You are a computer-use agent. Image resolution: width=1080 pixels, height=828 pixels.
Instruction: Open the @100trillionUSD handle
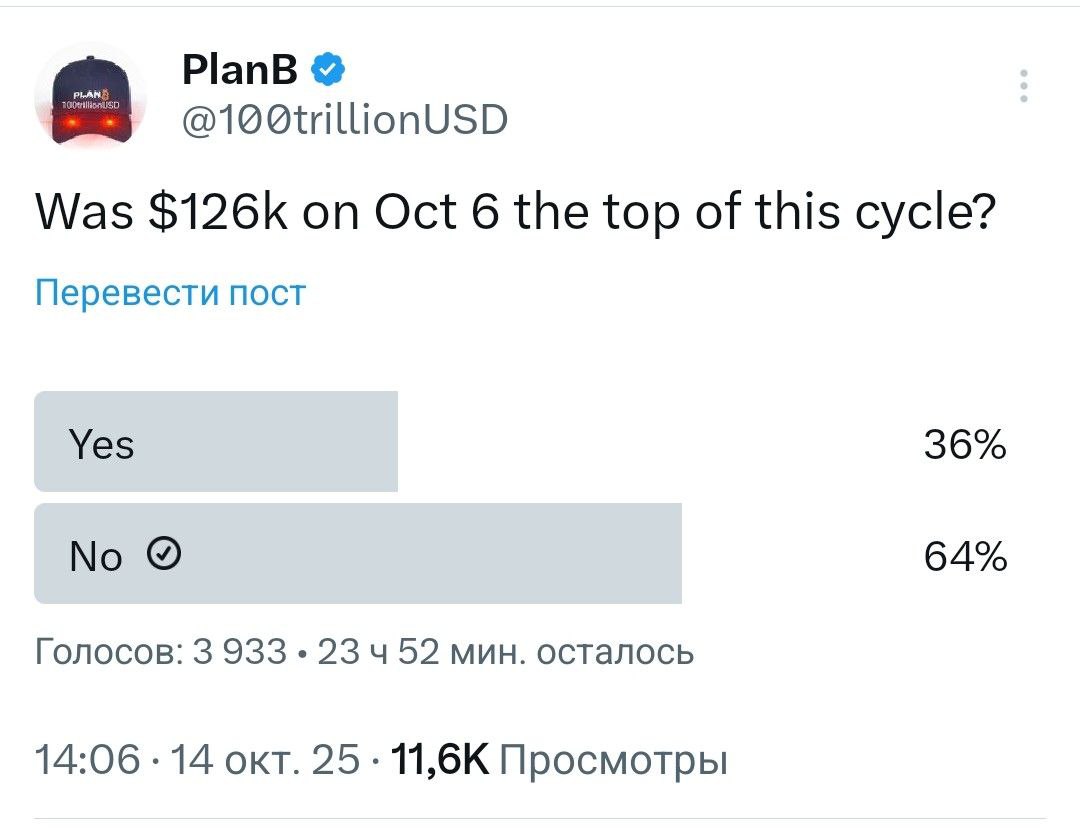pyautogui.click(x=344, y=120)
